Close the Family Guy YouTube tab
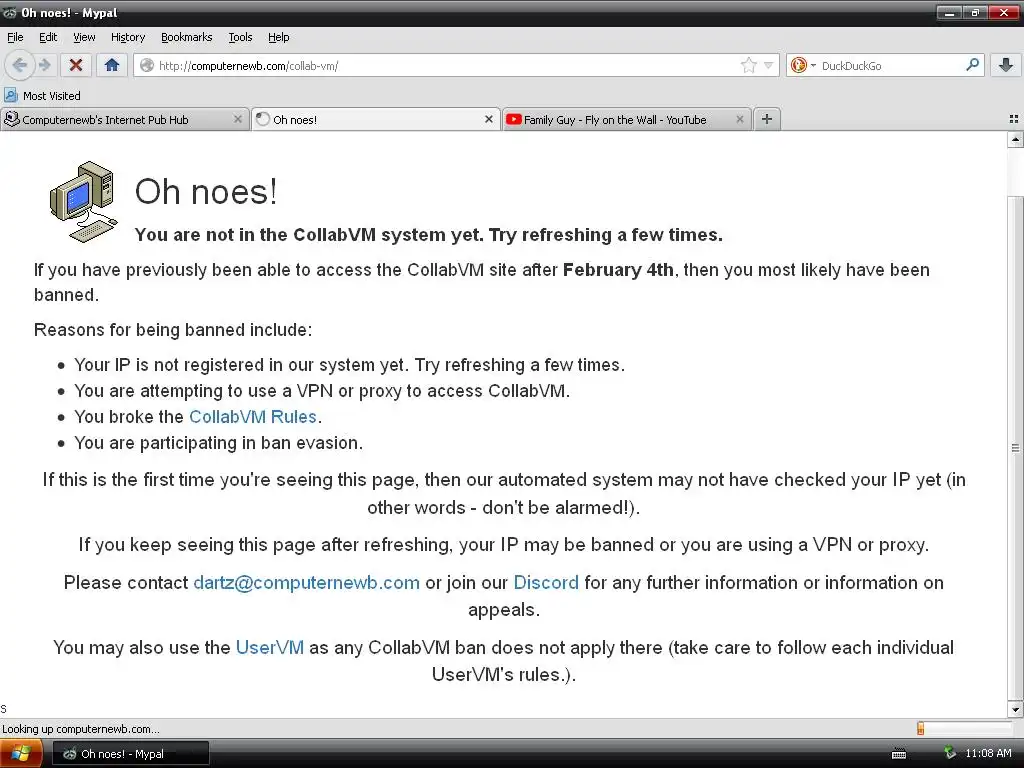This screenshot has width=1024, height=768. (739, 120)
